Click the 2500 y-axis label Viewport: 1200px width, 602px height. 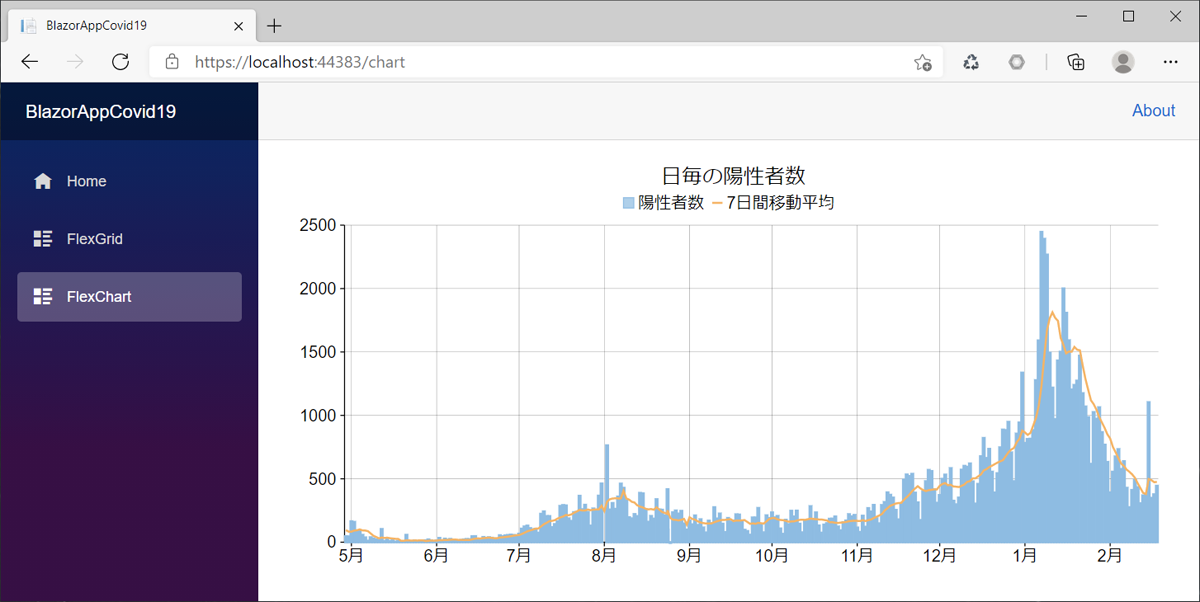coord(318,225)
